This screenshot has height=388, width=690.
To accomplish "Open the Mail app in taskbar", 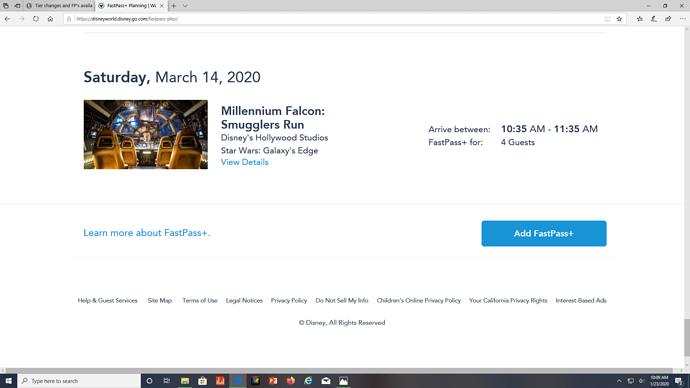I will tap(326, 381).
